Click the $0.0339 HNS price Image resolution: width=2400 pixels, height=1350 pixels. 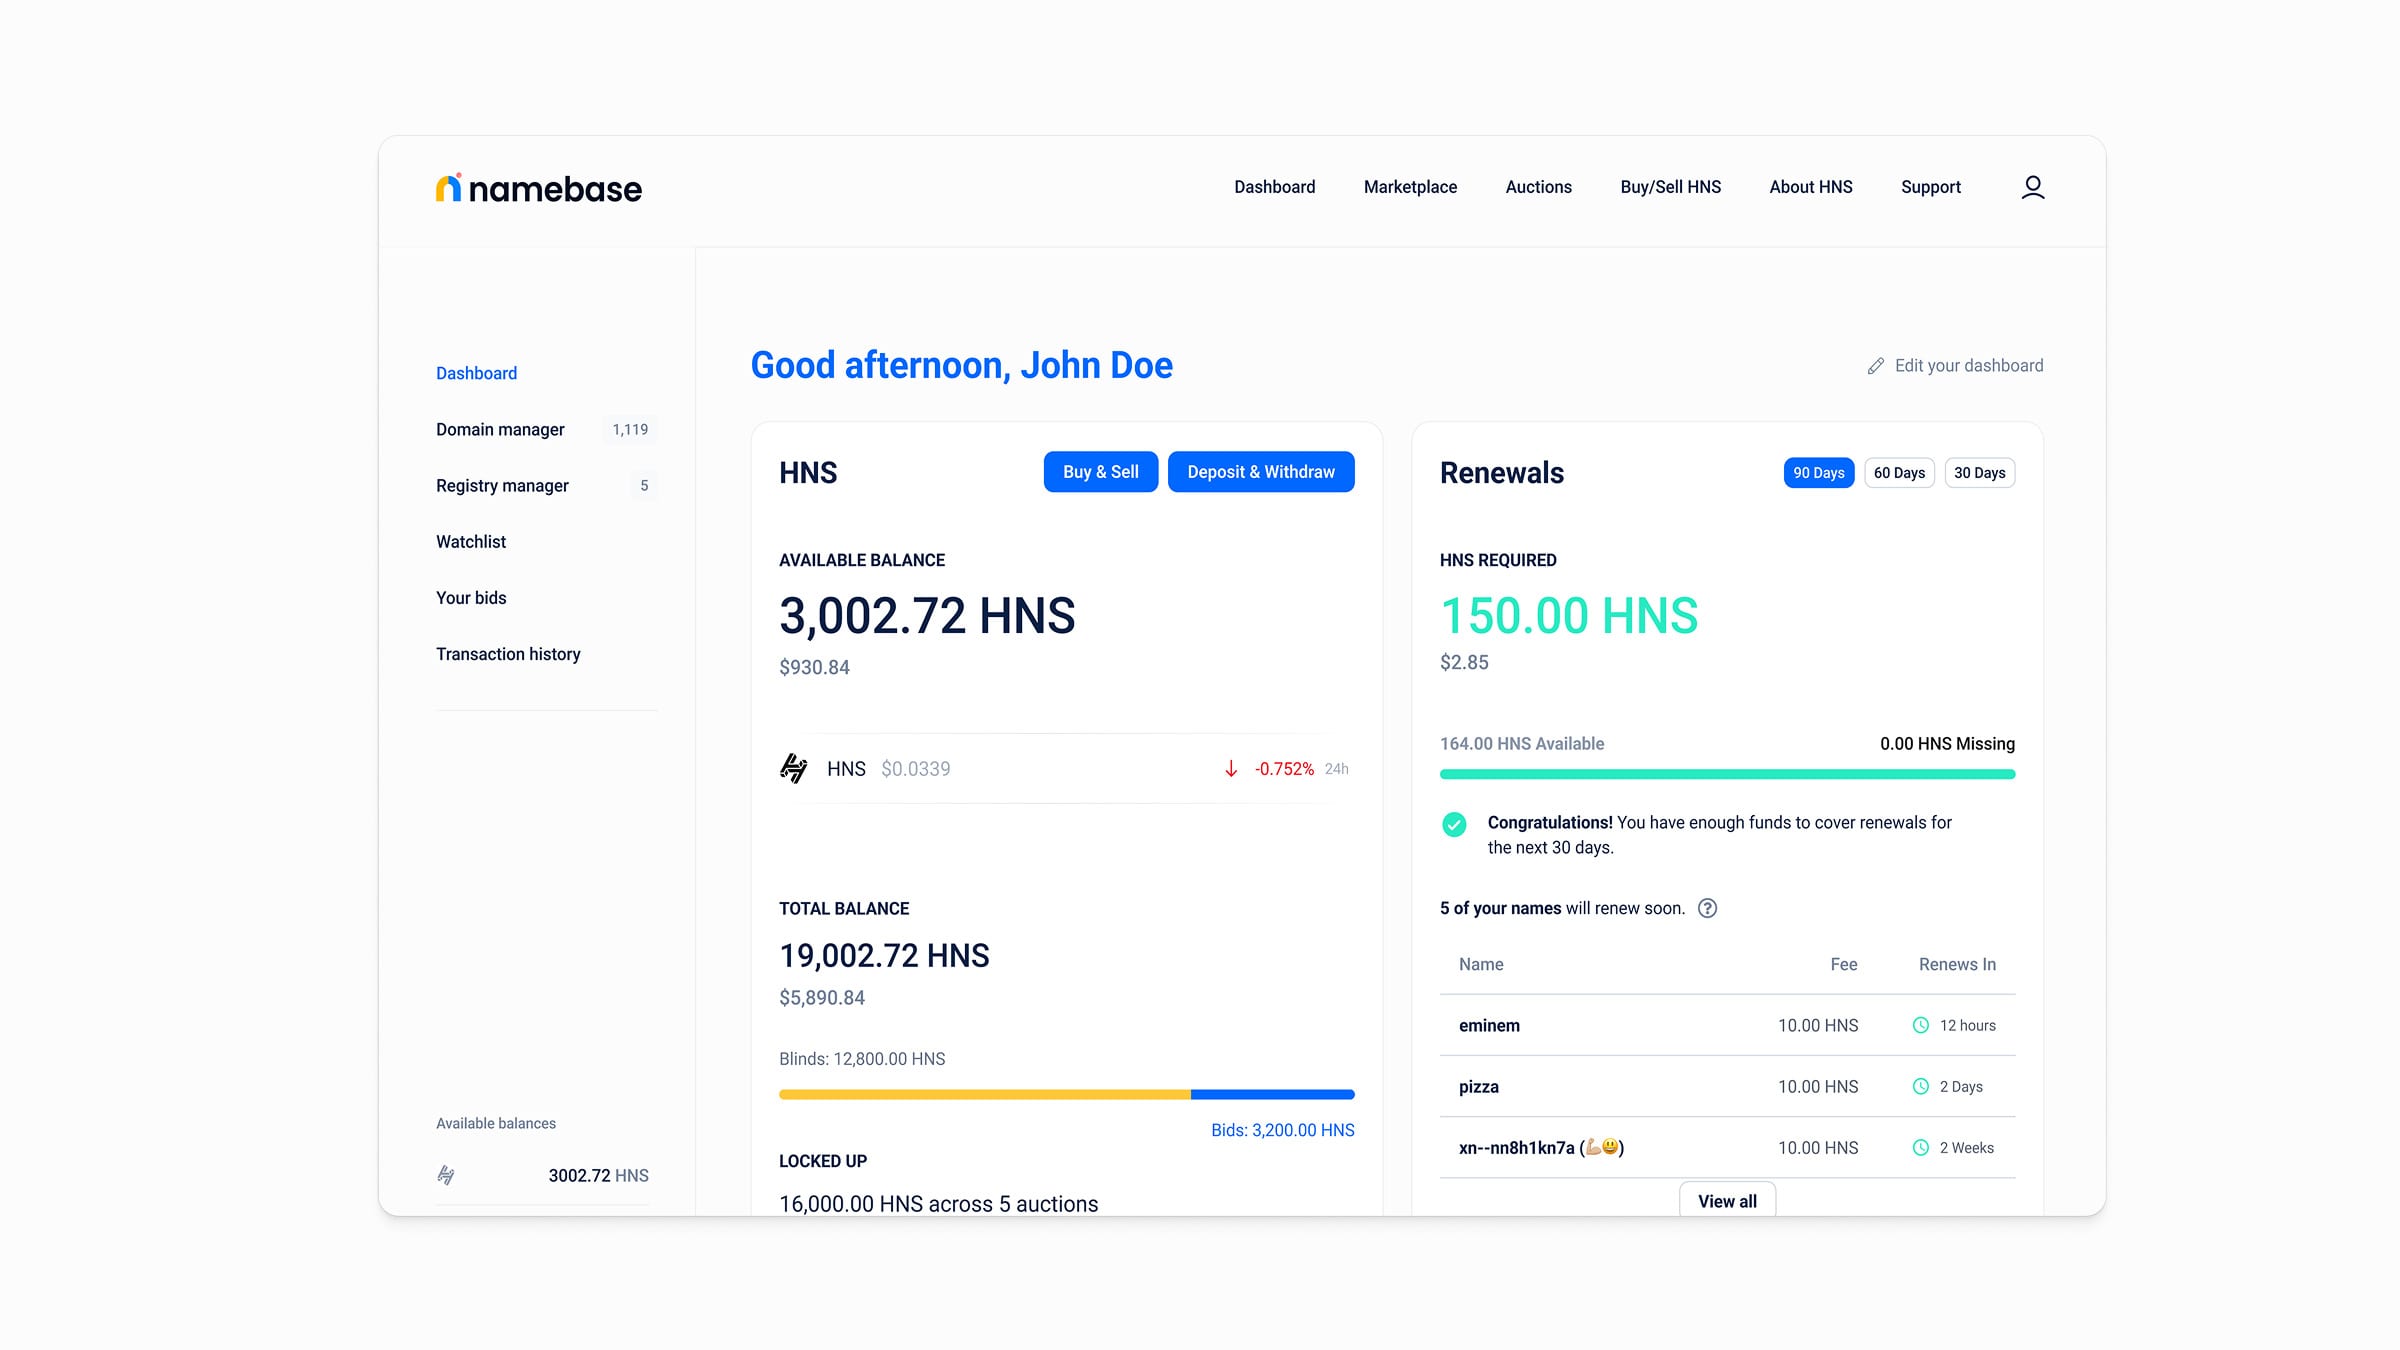pyautogui.click(x=915, y=769)
